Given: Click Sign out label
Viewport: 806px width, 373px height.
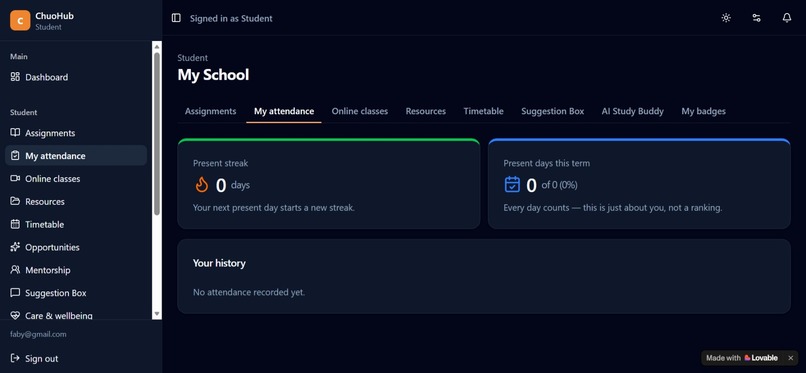Looking at the screenshot, I should [x=42, y=359].
